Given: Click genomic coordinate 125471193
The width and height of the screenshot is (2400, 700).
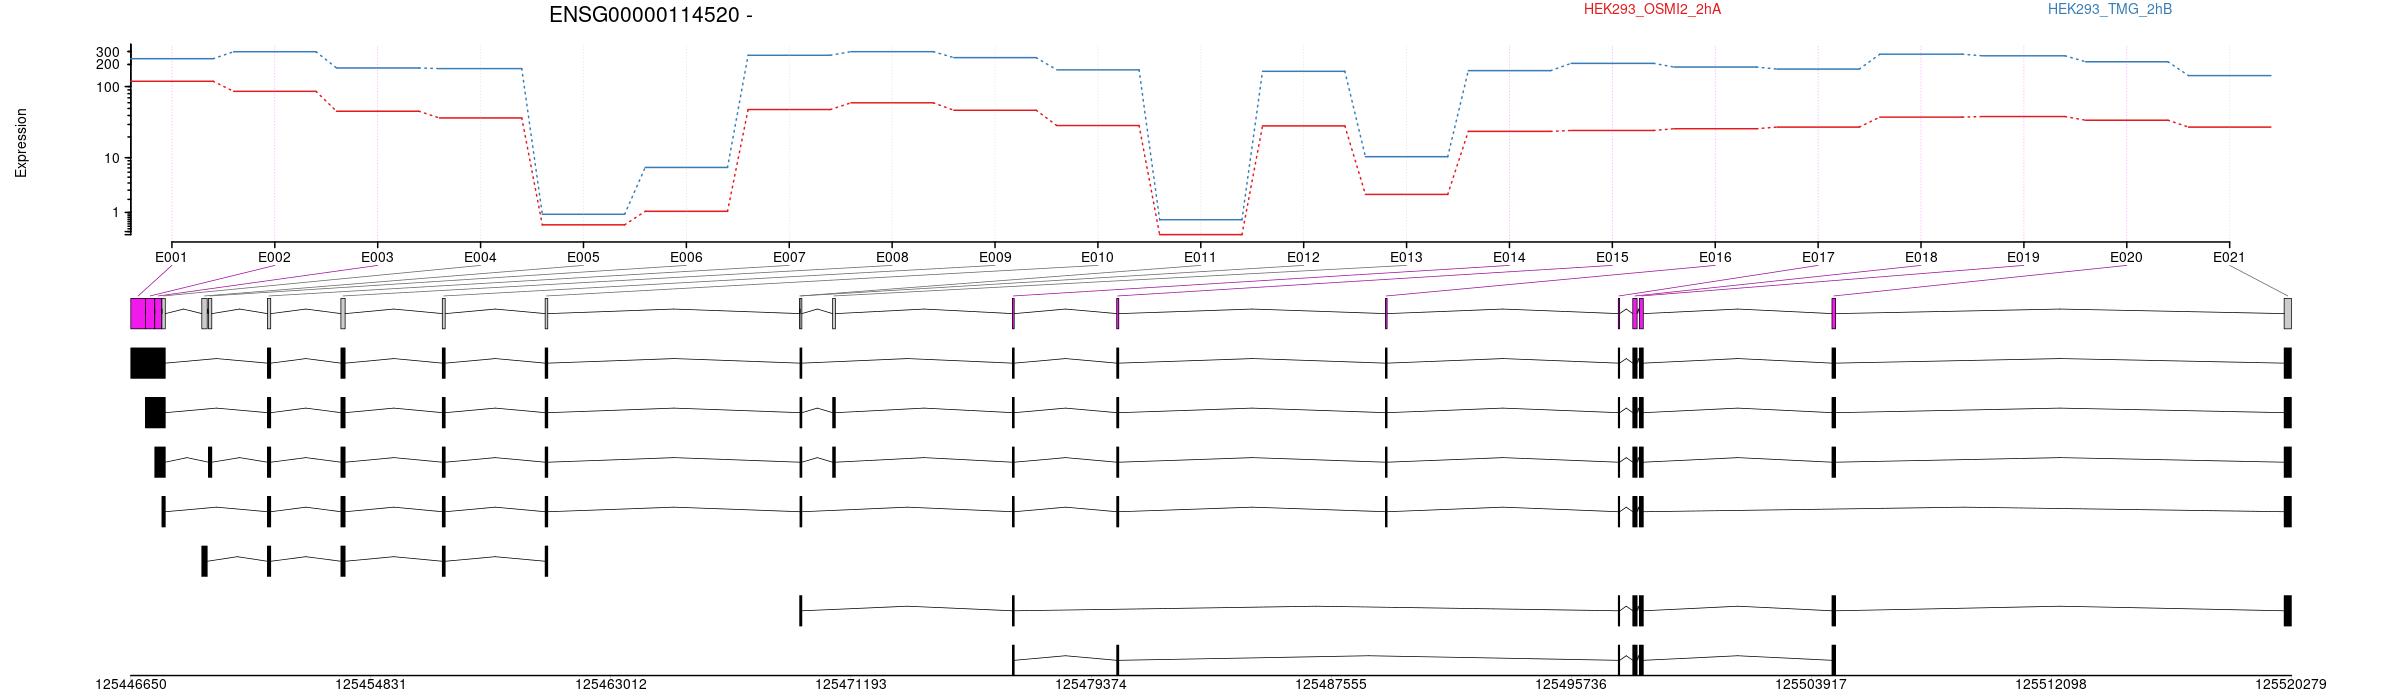Looking at the screenshot, I should pyautogui.click(x=851, y=685).
